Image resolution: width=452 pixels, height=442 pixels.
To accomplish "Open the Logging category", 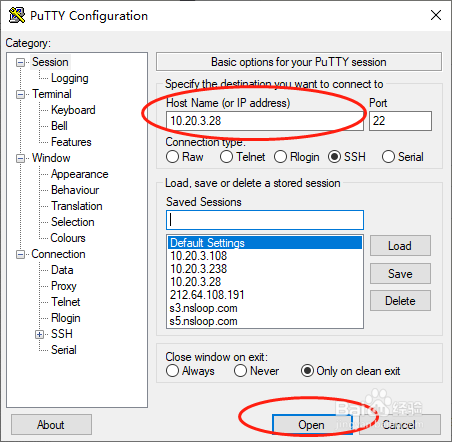I will [70, 78].
